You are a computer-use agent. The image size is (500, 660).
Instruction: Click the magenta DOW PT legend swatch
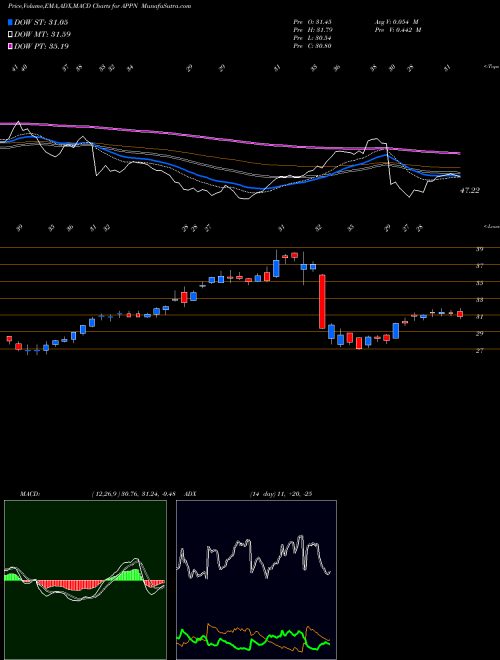pos(10,46)
